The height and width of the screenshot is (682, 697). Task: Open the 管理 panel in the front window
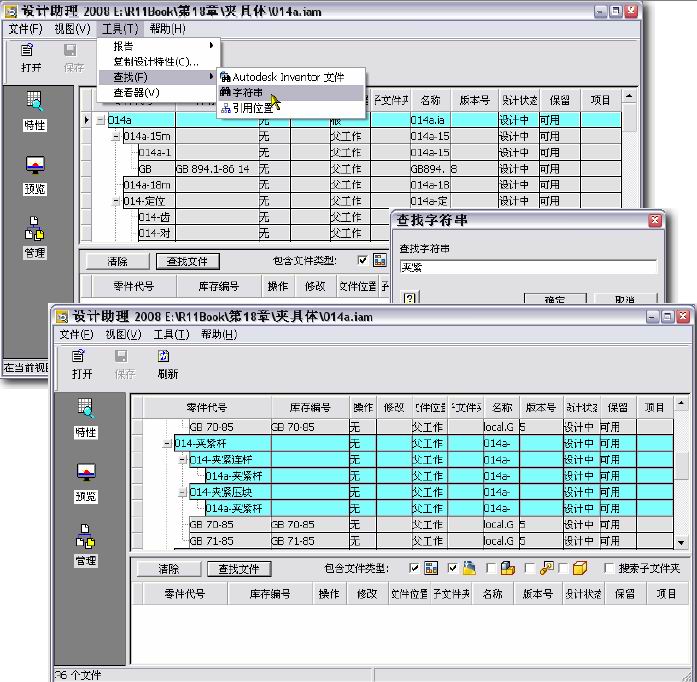pos(85,536)
